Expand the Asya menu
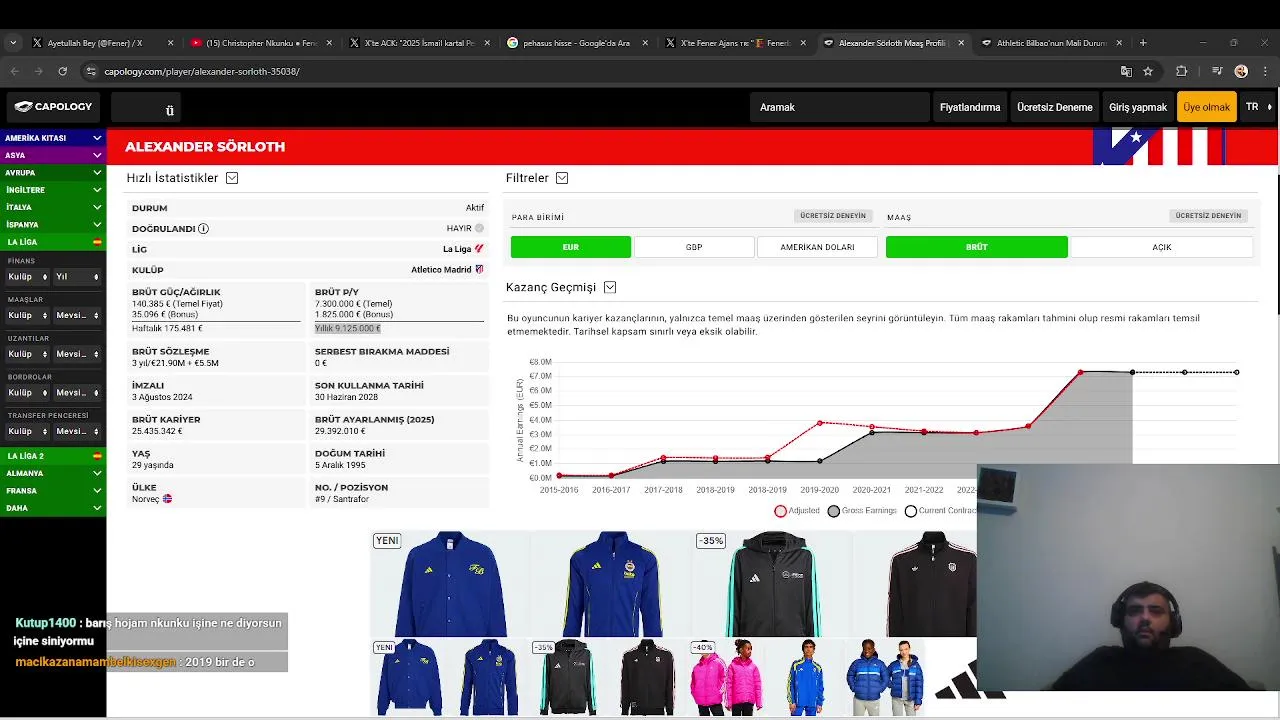The height and width of the screenshot is (720, 1280). (53, 155)
